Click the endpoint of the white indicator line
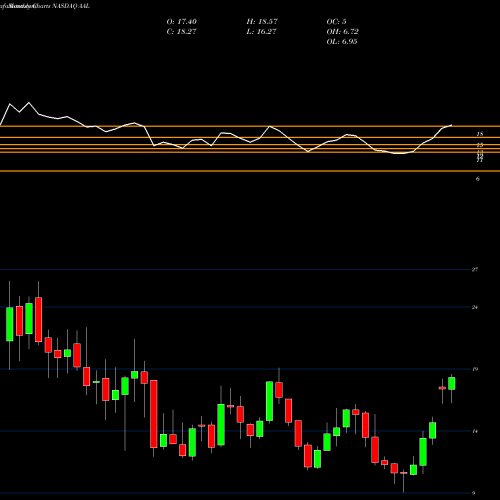 pyautogui.click(x=452, y=125)
